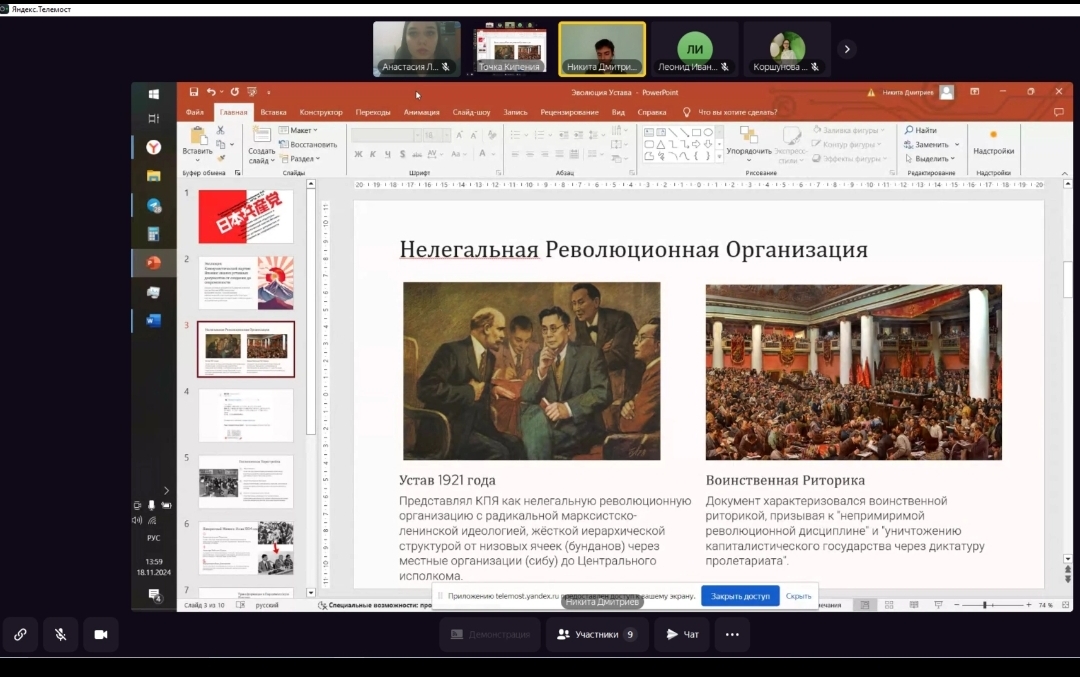The height and width of the screenshot is (677, 1080).
Task: Switch to the Переходы tab
Action: [x=373, y=112]
